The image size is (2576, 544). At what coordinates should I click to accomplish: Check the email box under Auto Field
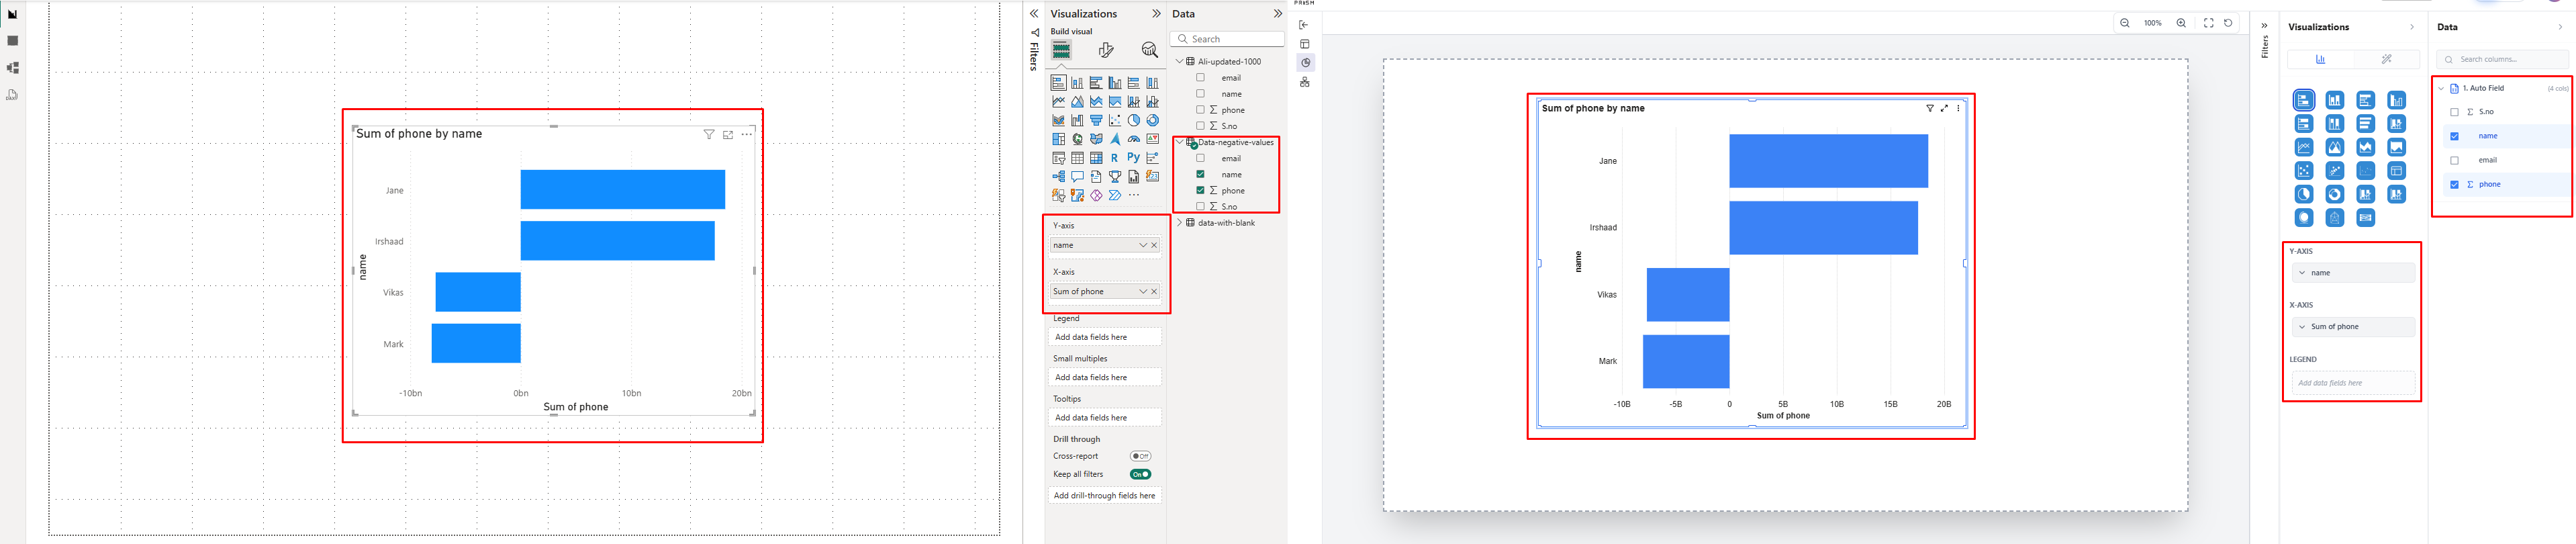2454,160
